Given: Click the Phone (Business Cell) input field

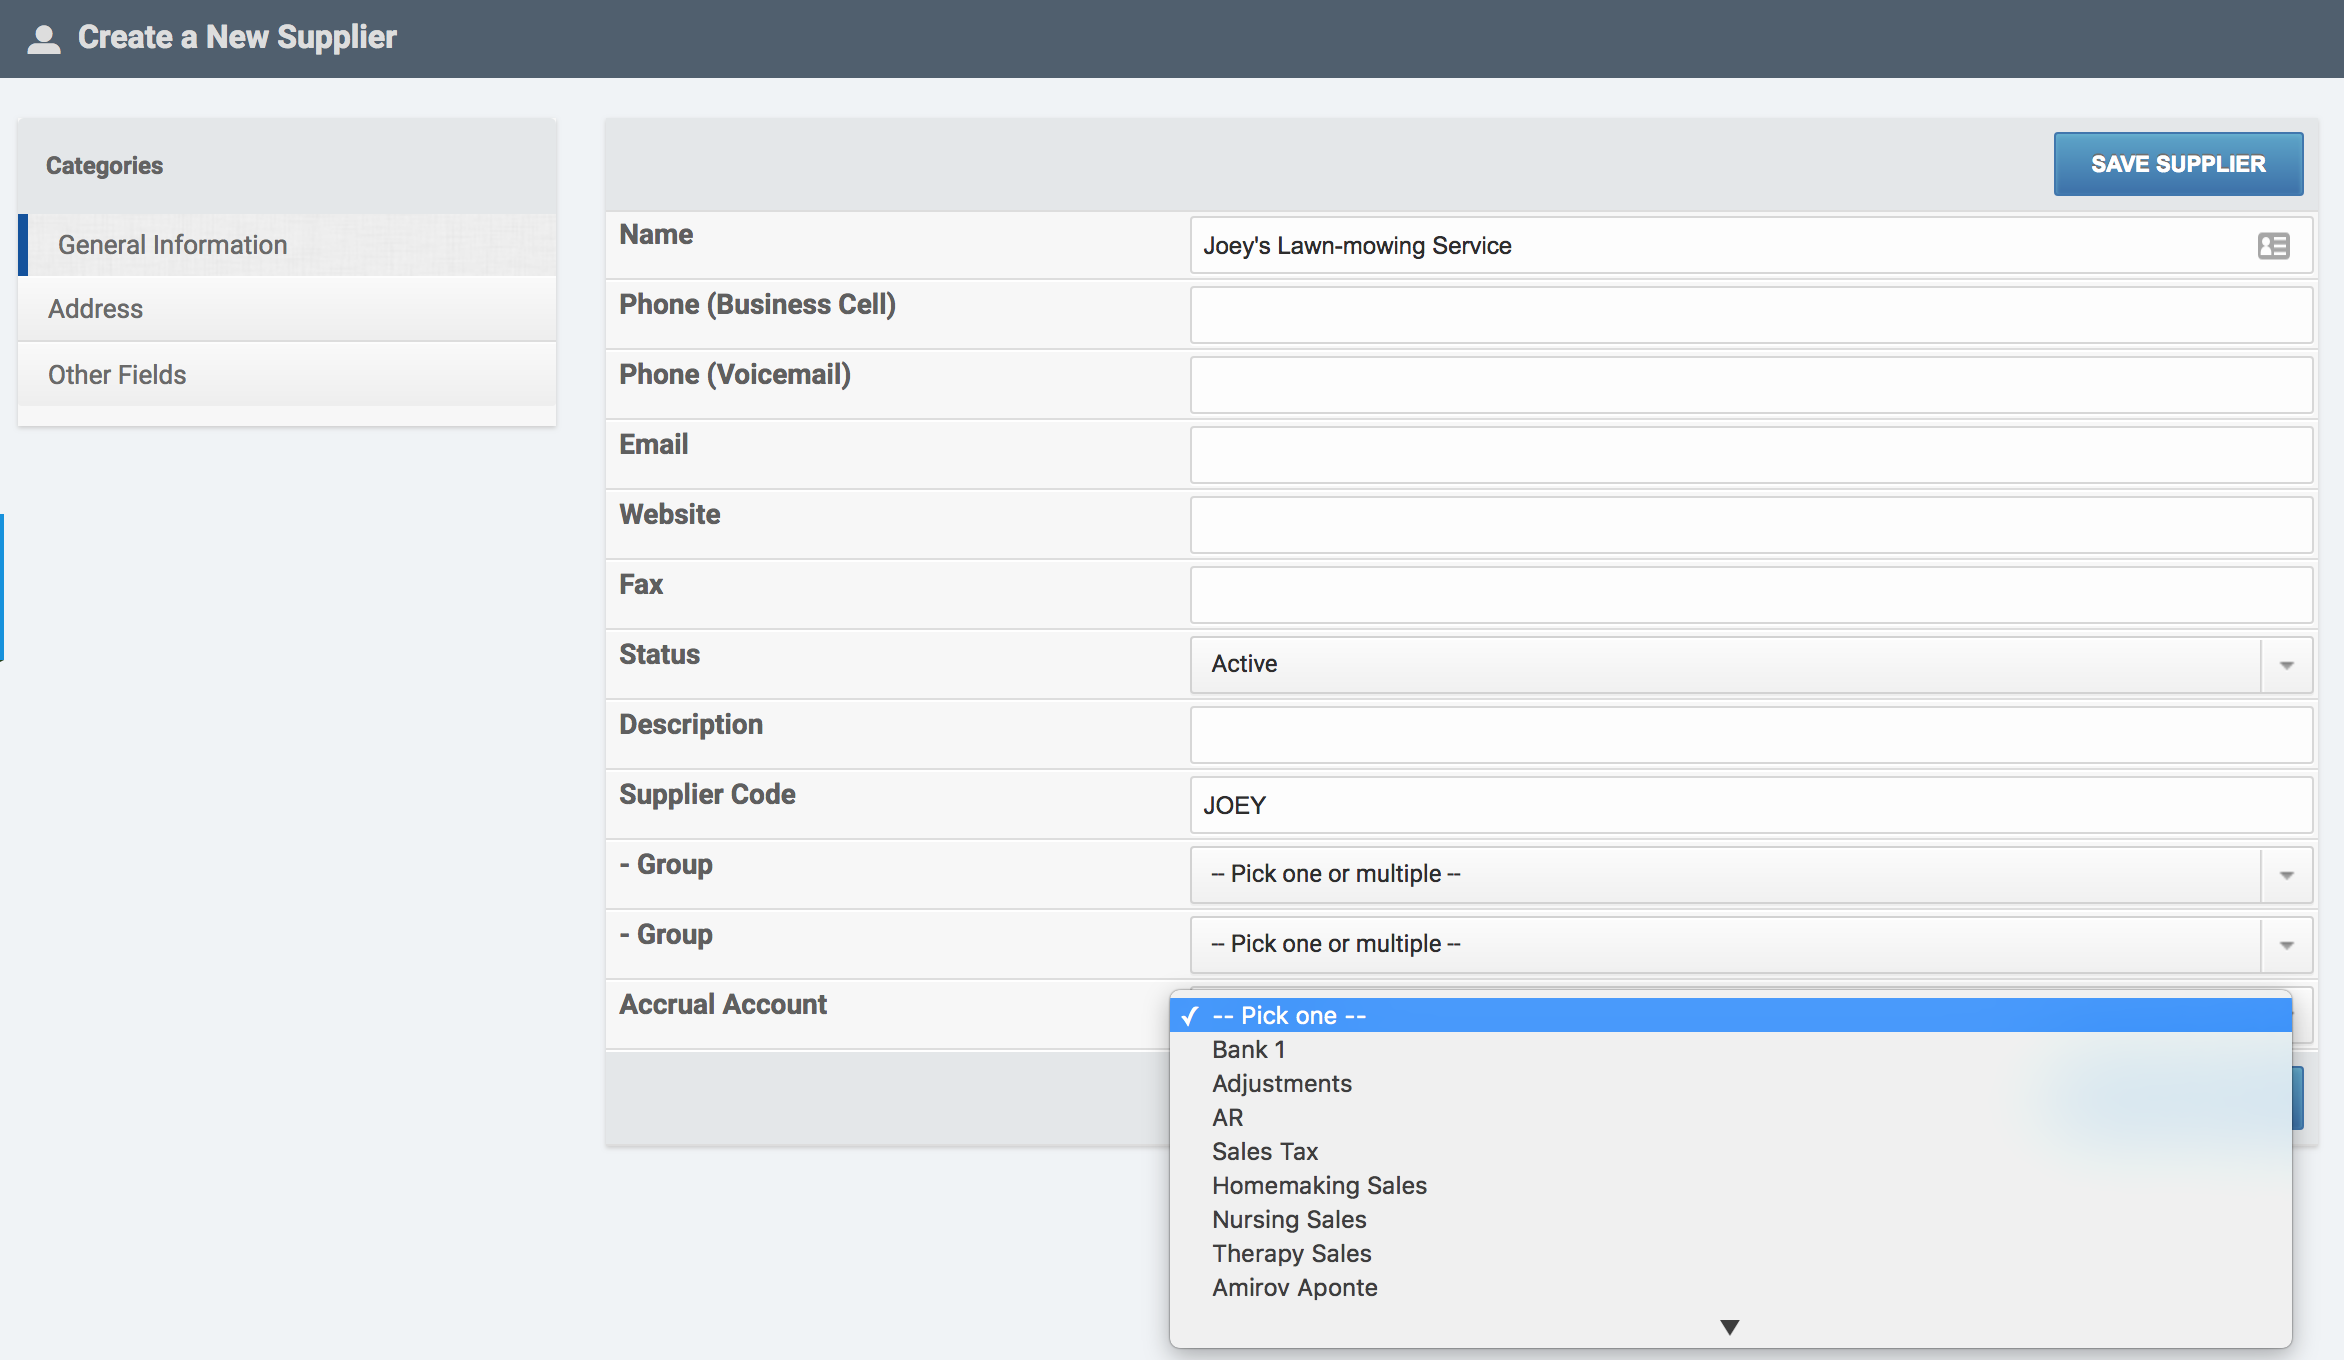Looking at the screenshot, I should point(1751,315).
